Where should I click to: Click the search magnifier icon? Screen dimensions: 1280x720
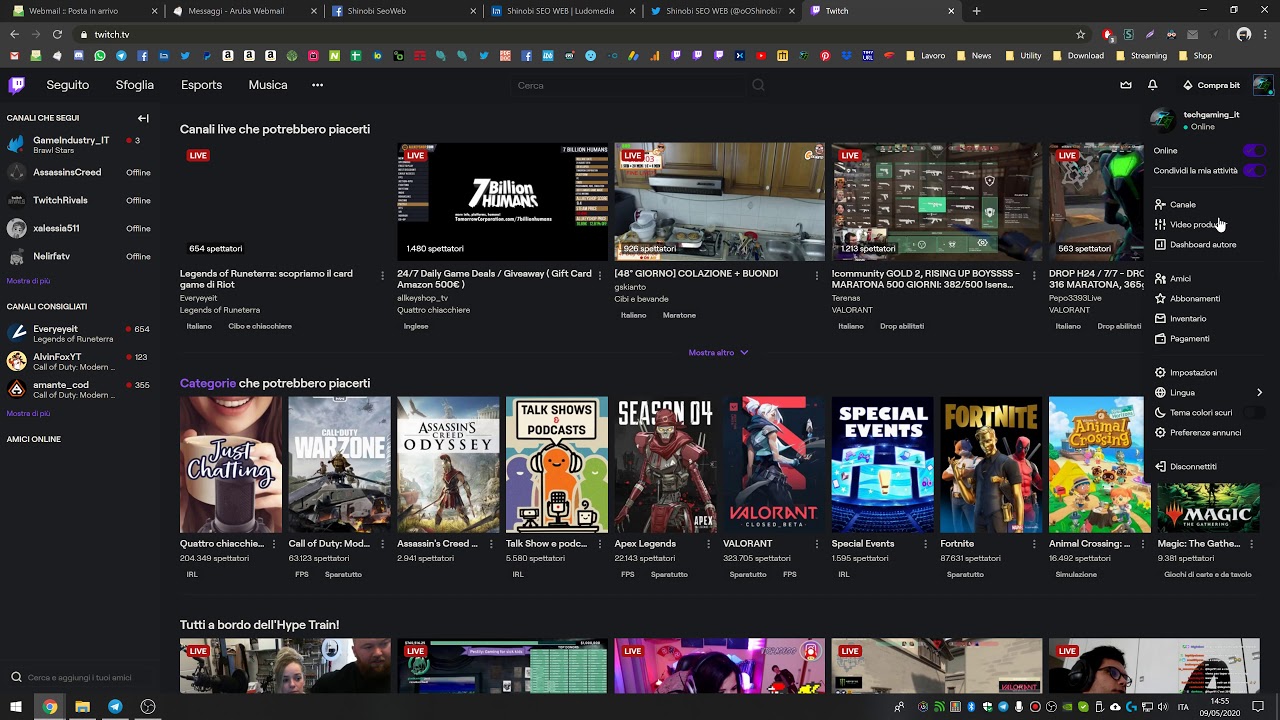(x=758, y=85)
